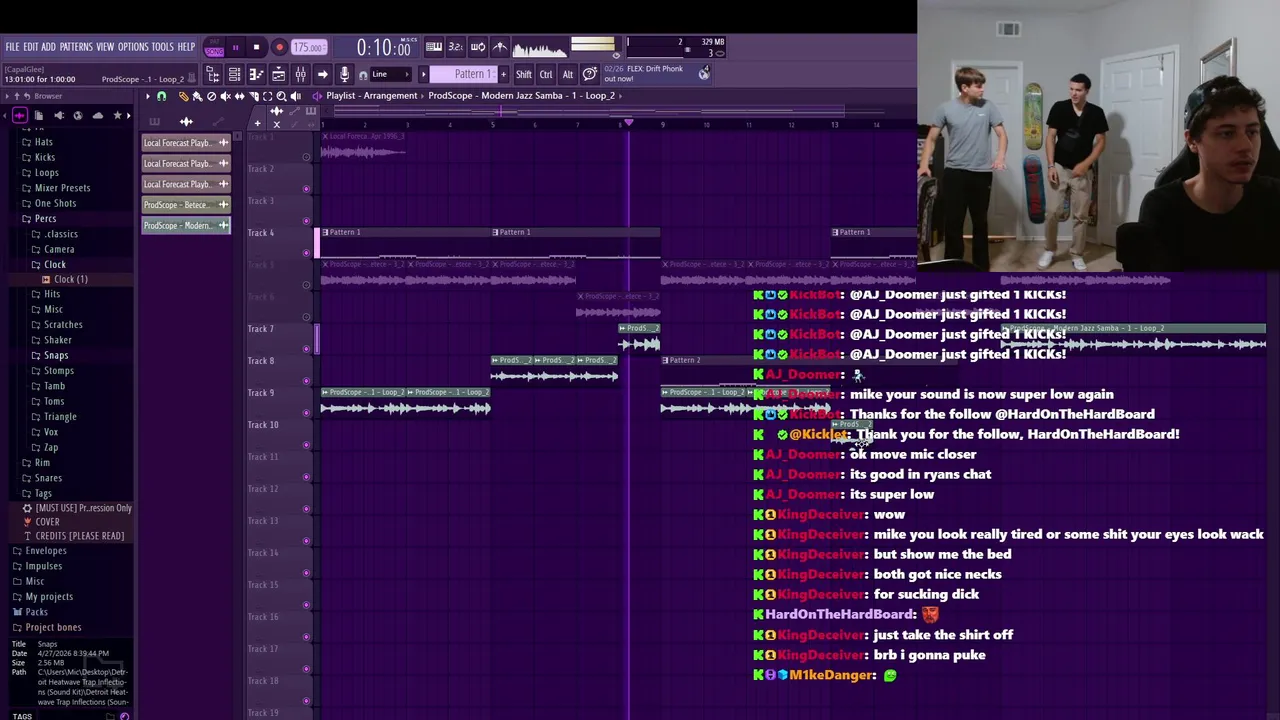1280x720 pixels.
Task: Click the star favorites icon in Browser
Action: 117,115
